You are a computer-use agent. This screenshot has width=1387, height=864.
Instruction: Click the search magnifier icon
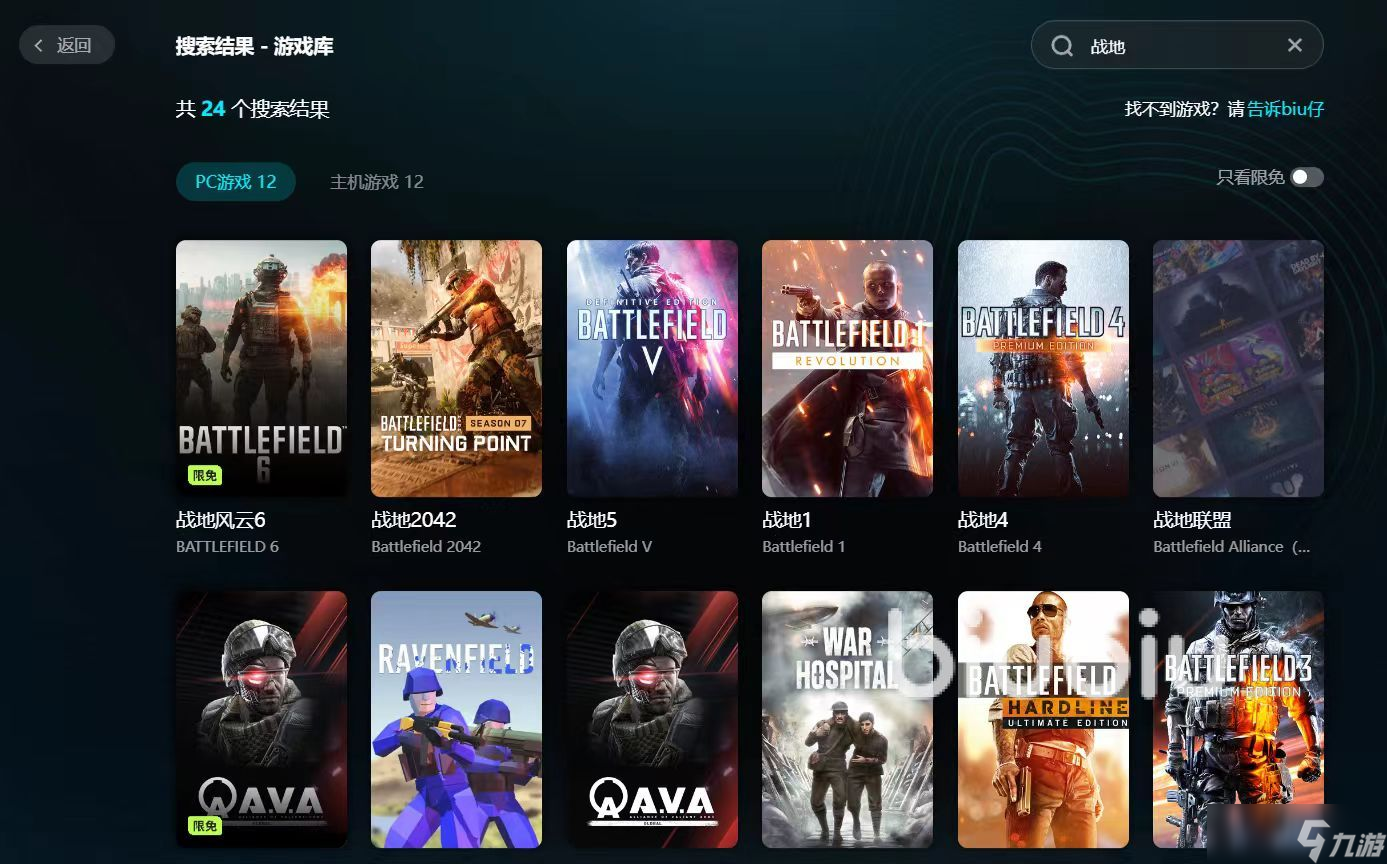tap(1062, 46)
